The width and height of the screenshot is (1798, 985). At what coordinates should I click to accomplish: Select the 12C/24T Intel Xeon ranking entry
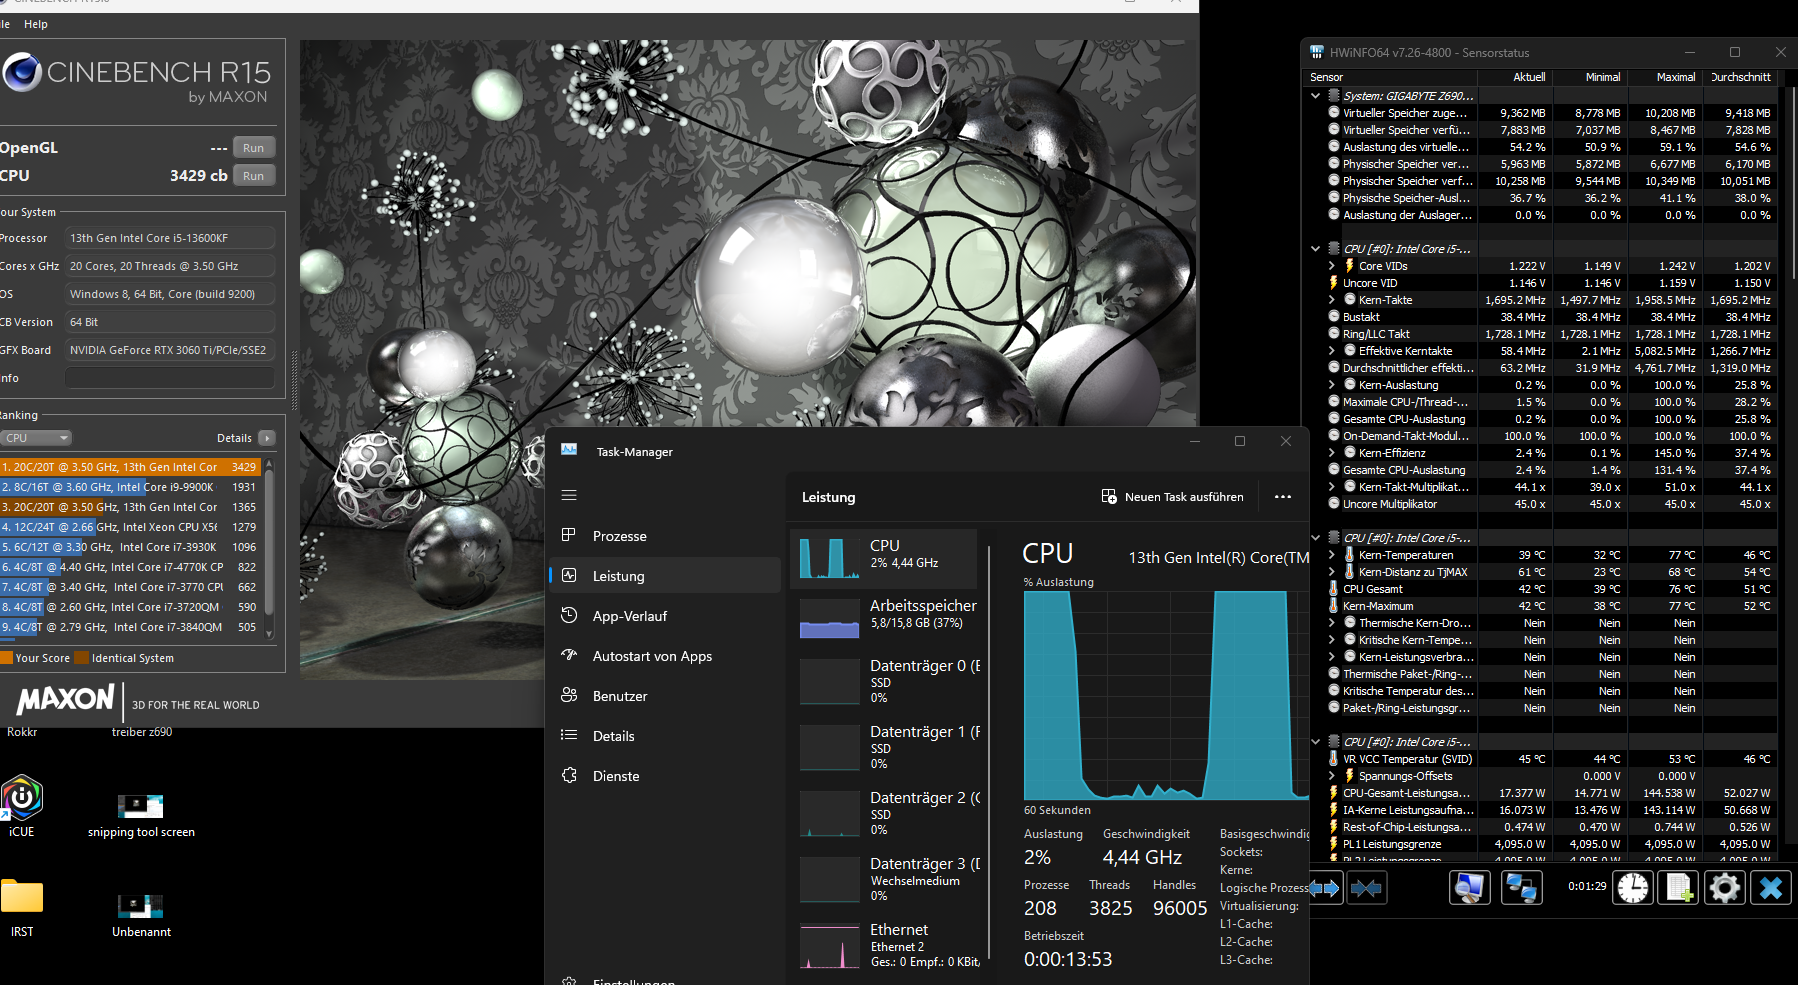click(x=130, y=527)
